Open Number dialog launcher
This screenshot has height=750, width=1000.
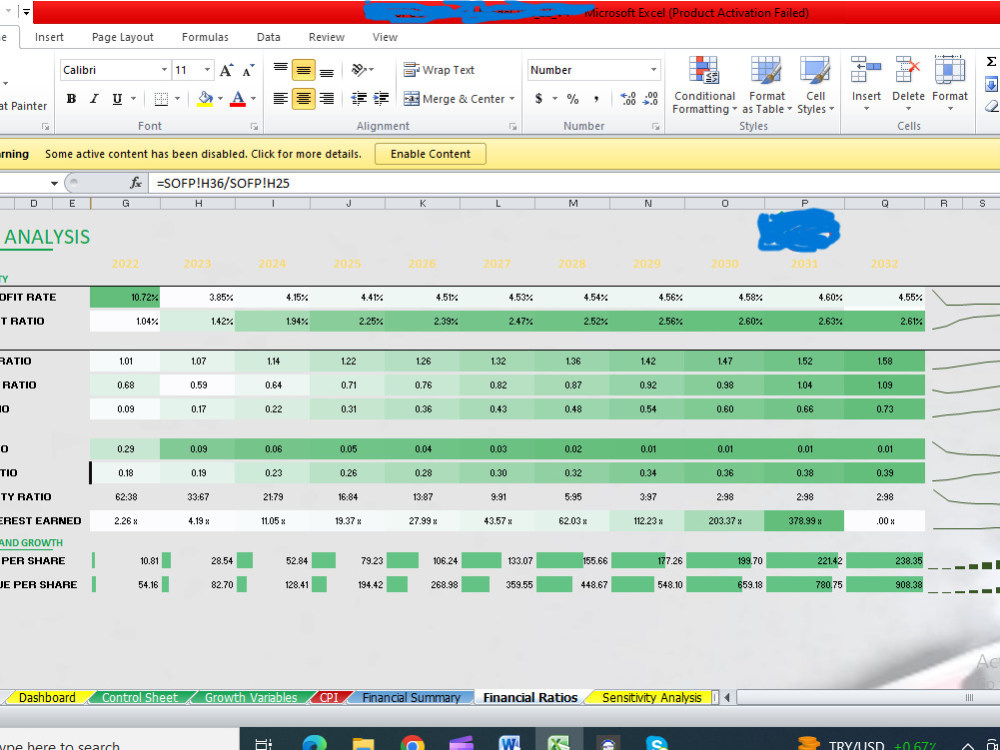click(x=656, y=126)
